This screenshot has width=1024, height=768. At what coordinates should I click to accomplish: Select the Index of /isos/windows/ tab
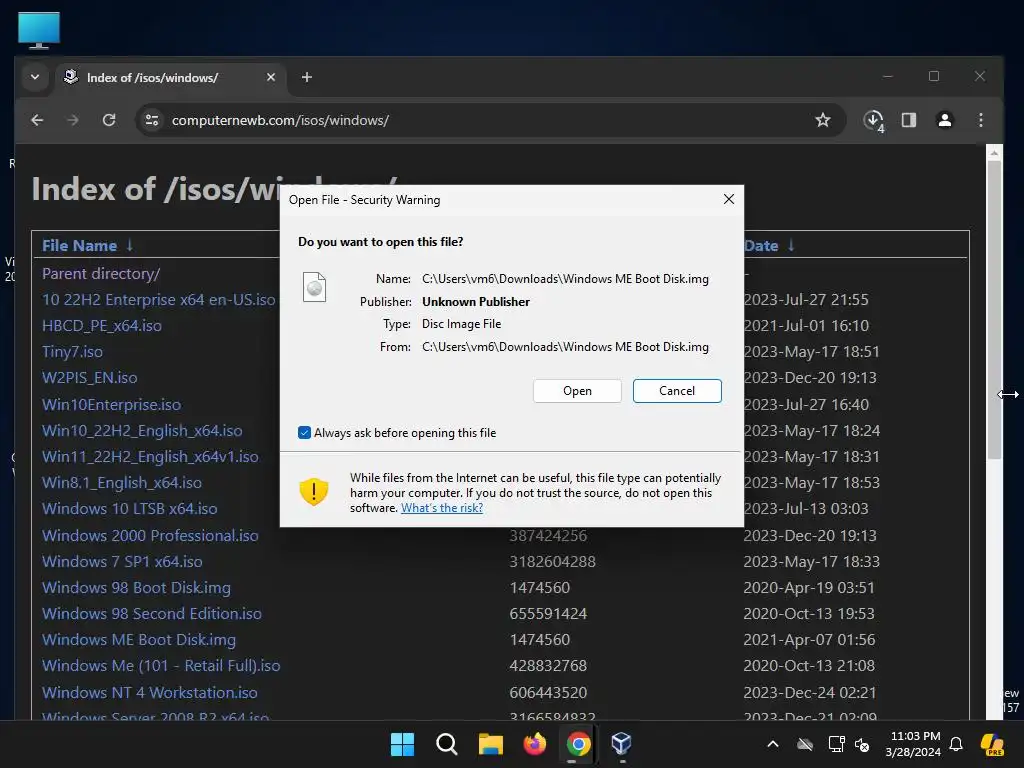coord(171,77)
